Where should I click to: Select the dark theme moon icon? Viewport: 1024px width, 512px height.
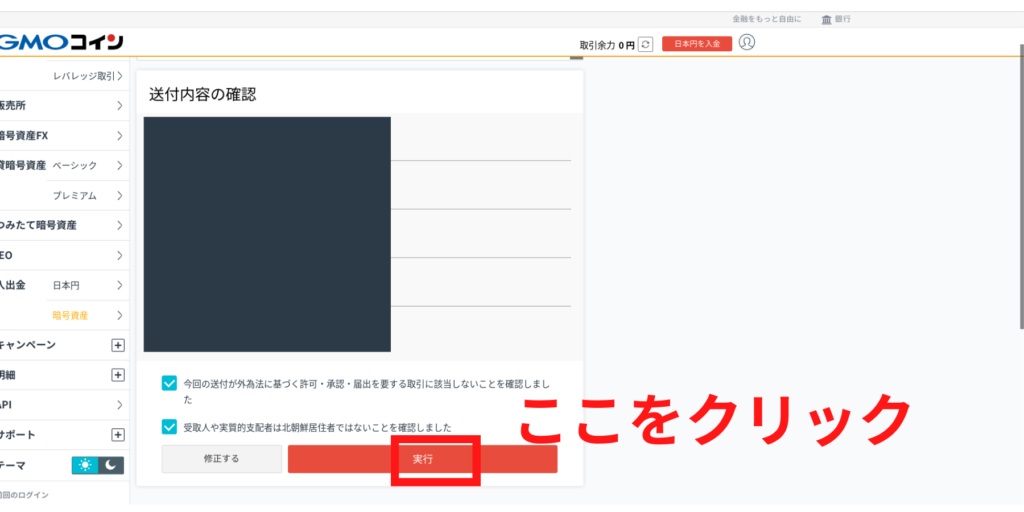pyautogui.click(x=111, y=465)
